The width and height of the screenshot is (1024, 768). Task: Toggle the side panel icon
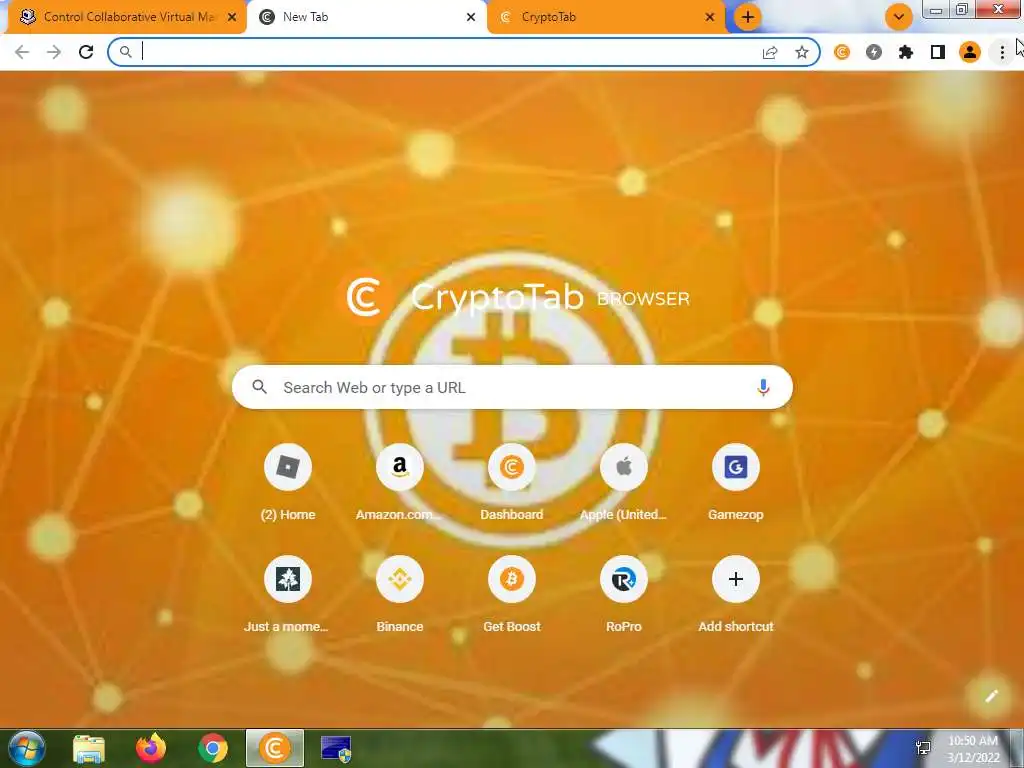pos(938,52)
